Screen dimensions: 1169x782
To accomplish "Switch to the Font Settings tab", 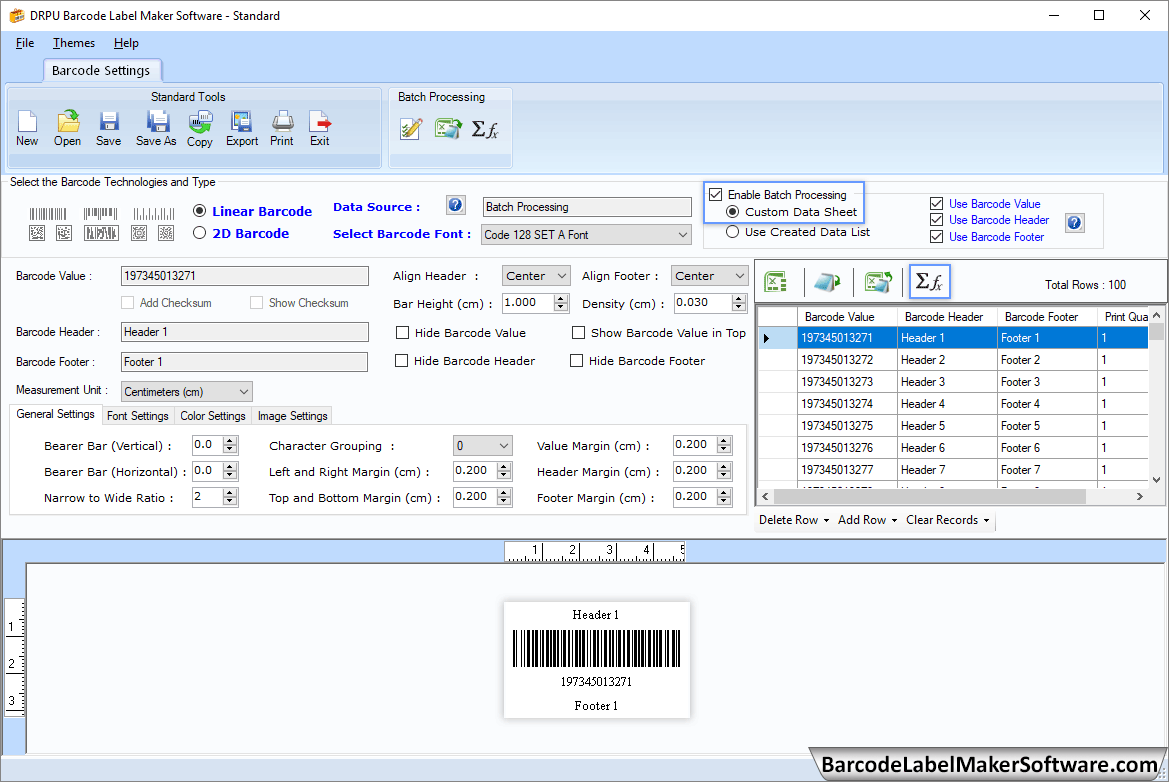I will [138, 416].
